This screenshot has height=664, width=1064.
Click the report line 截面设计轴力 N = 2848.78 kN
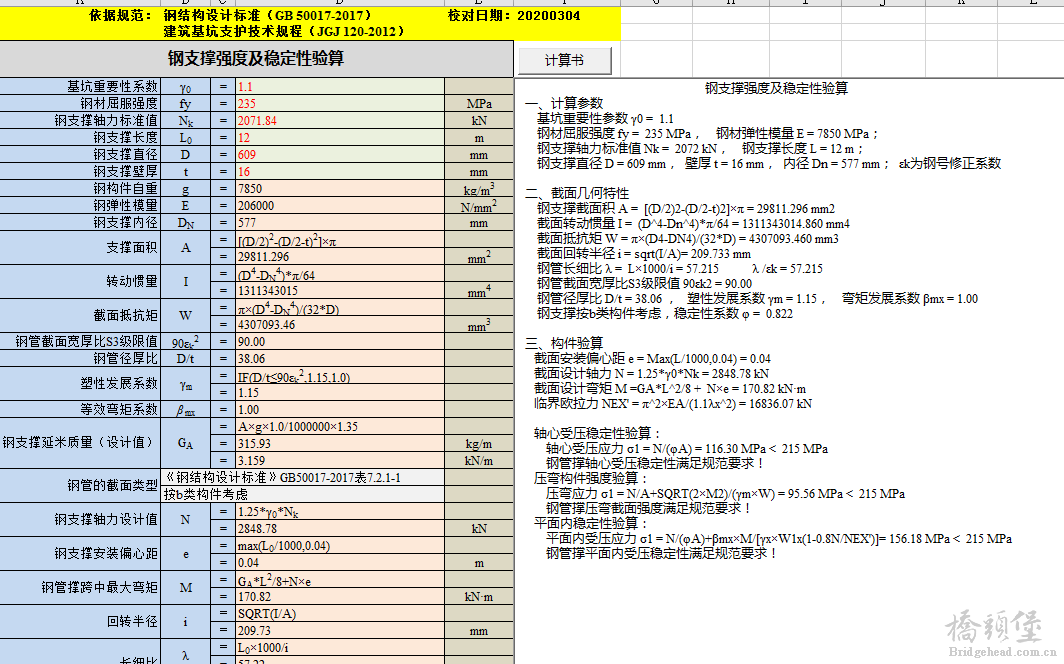651,374
